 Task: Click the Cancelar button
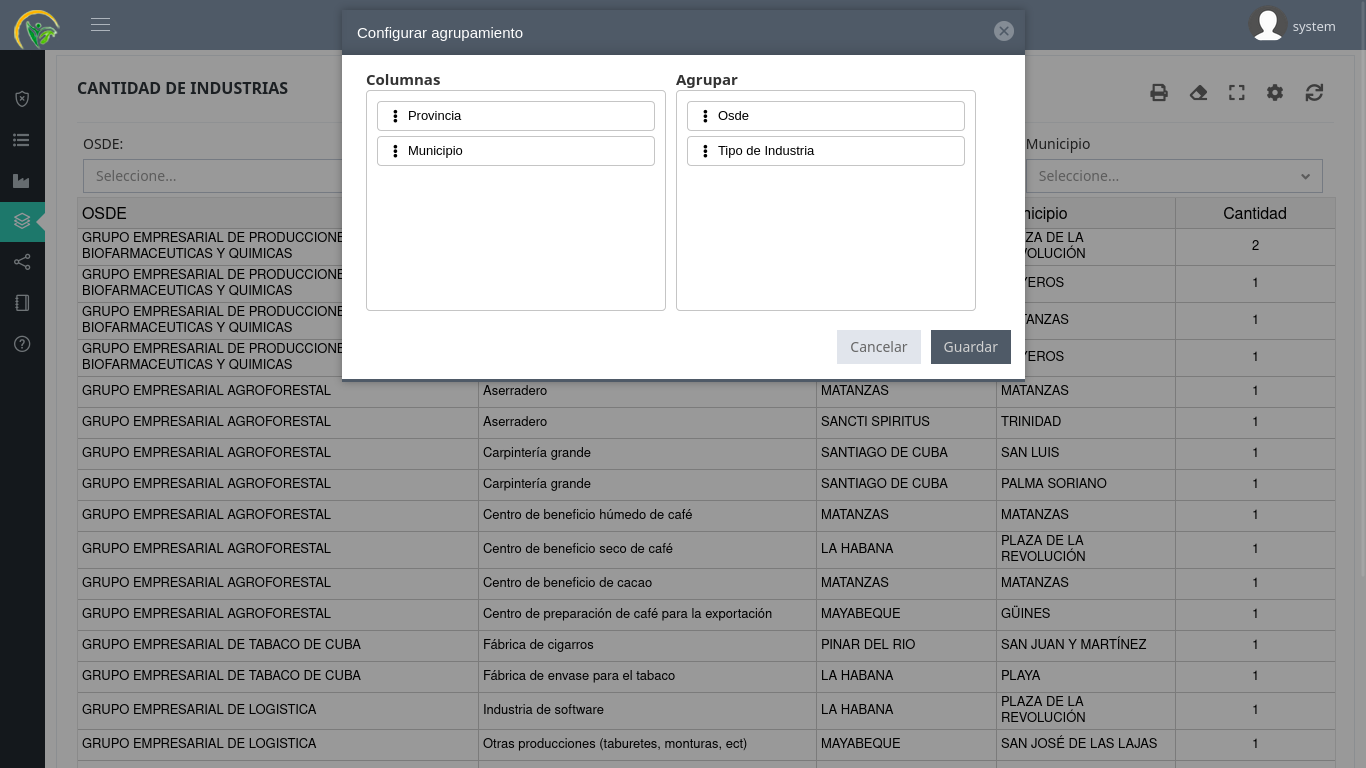tap(878, 347)
